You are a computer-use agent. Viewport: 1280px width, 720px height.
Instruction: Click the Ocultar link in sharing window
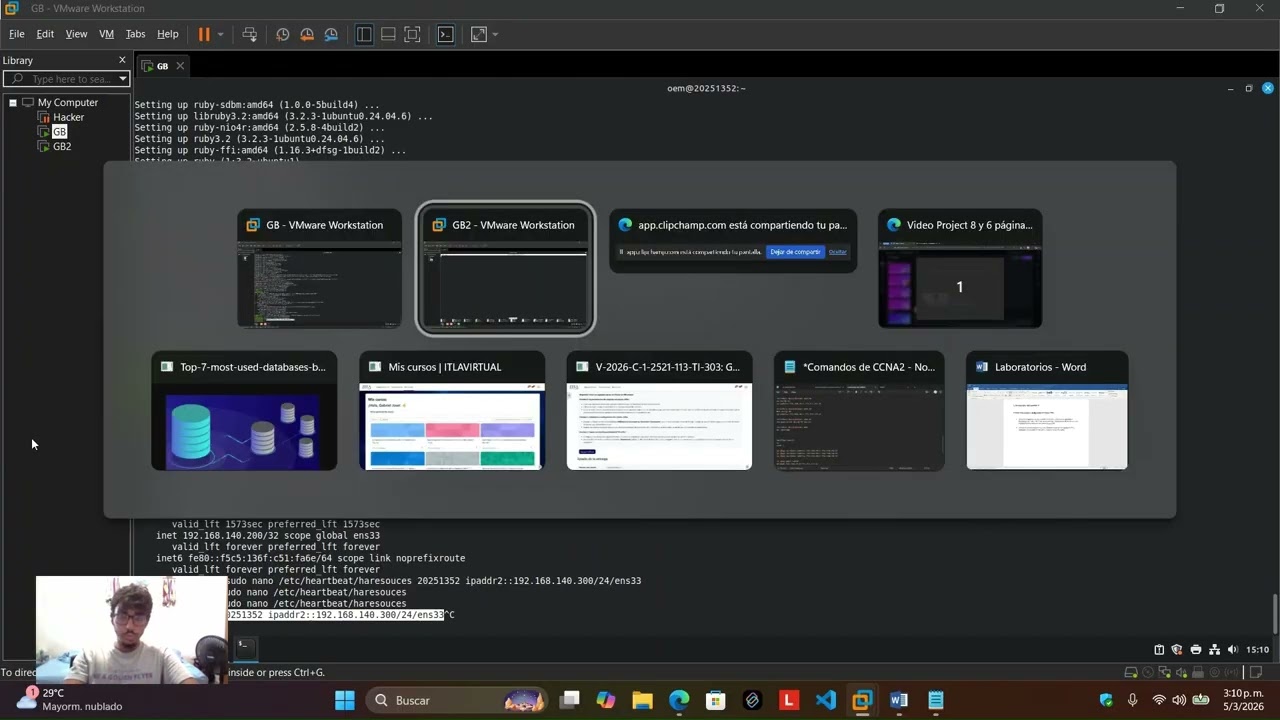[837, 252]
